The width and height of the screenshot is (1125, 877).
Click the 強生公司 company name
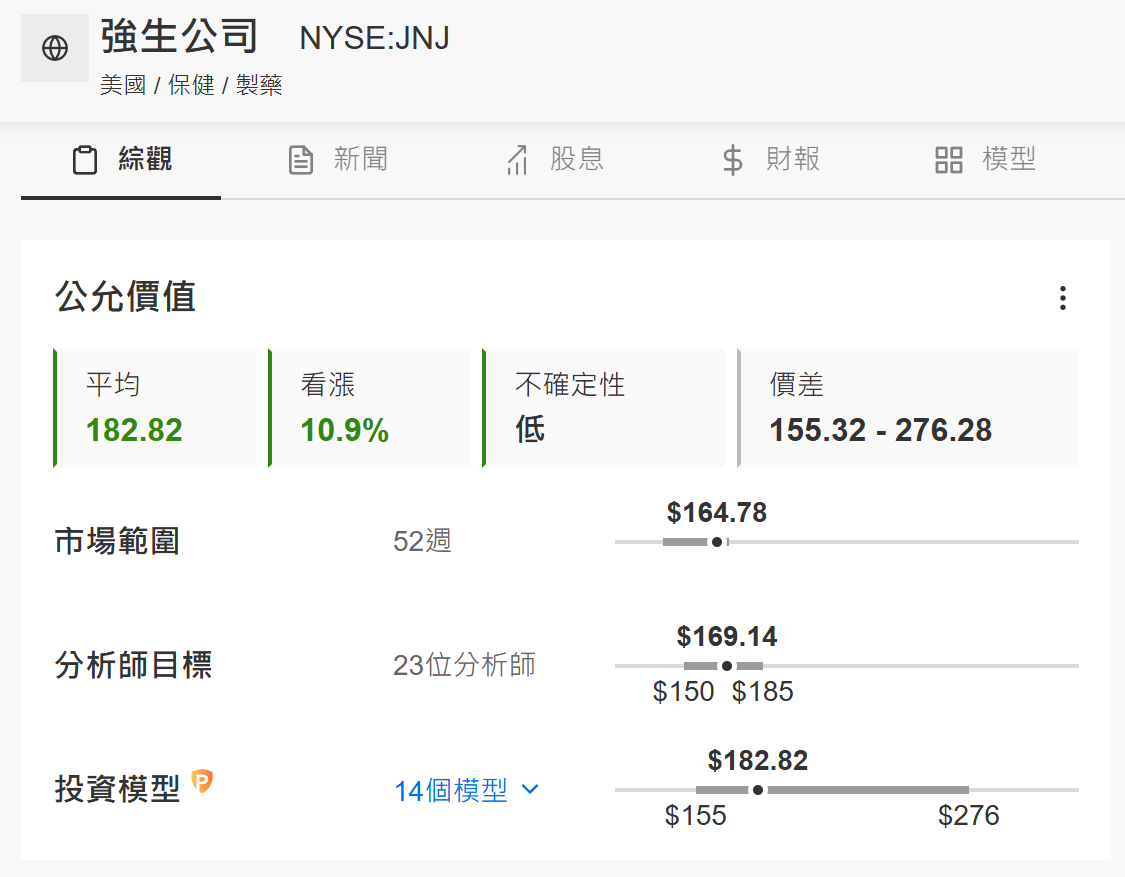click(x=179, y=36)
